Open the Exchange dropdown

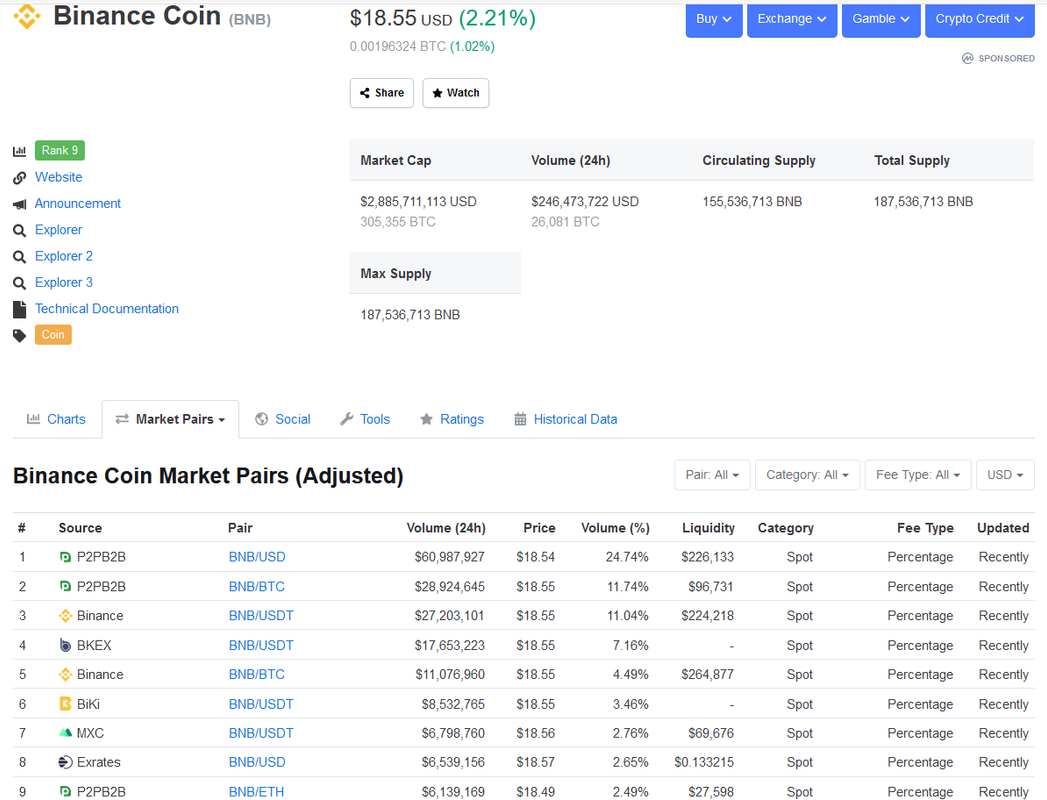click(792, 19)
